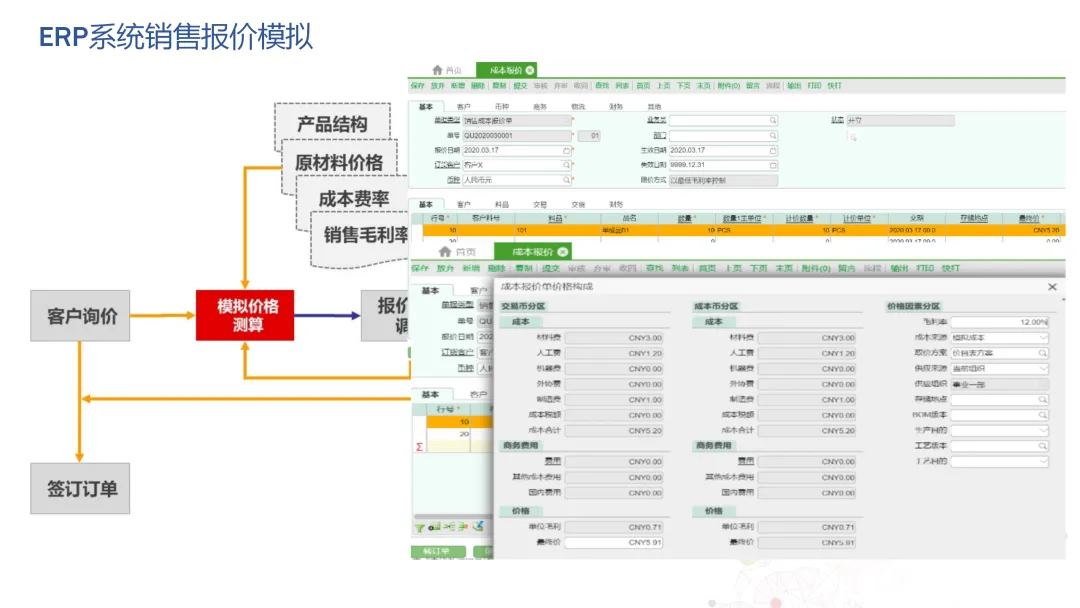Click the search icon in the 工艺版本 field

pyautogui.click(x=1043, y=446)
